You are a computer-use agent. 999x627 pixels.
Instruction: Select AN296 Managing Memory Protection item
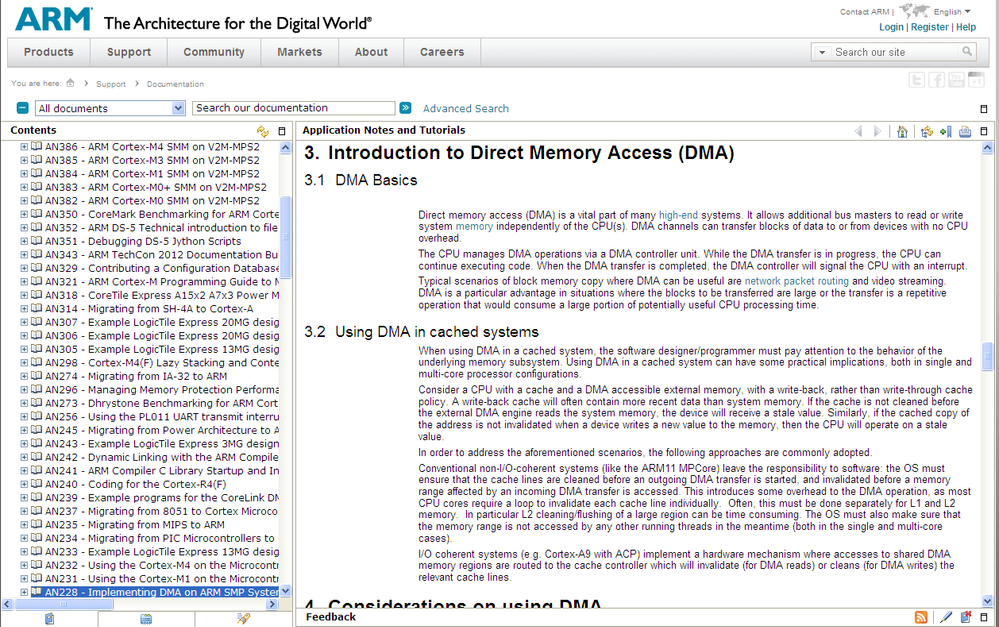coord(162,389)
